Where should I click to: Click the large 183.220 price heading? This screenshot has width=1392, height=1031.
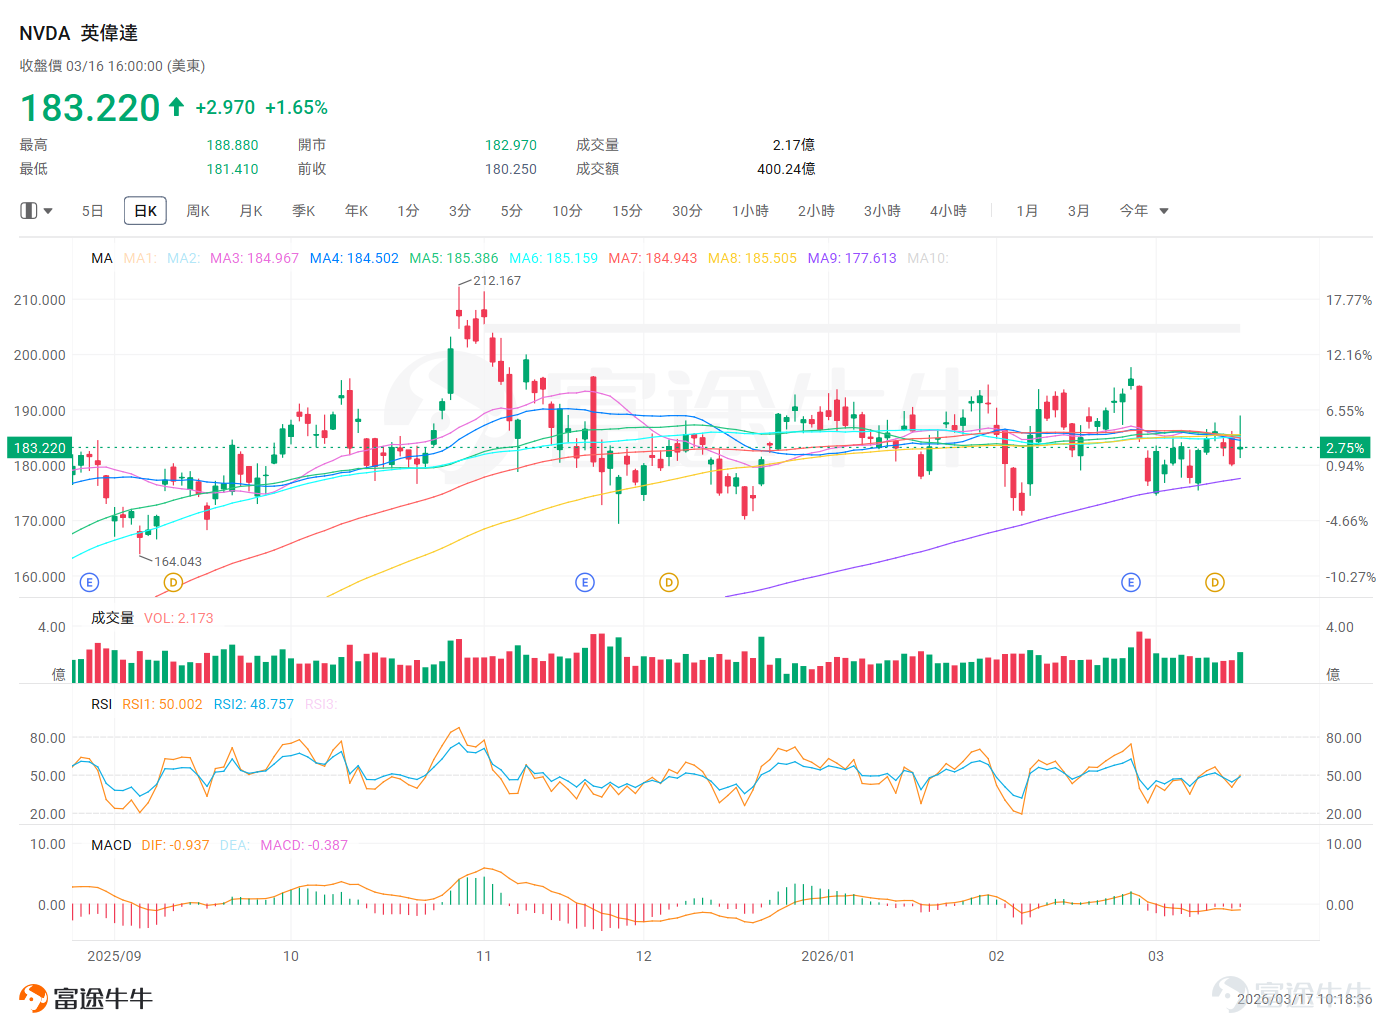(90, 108)
